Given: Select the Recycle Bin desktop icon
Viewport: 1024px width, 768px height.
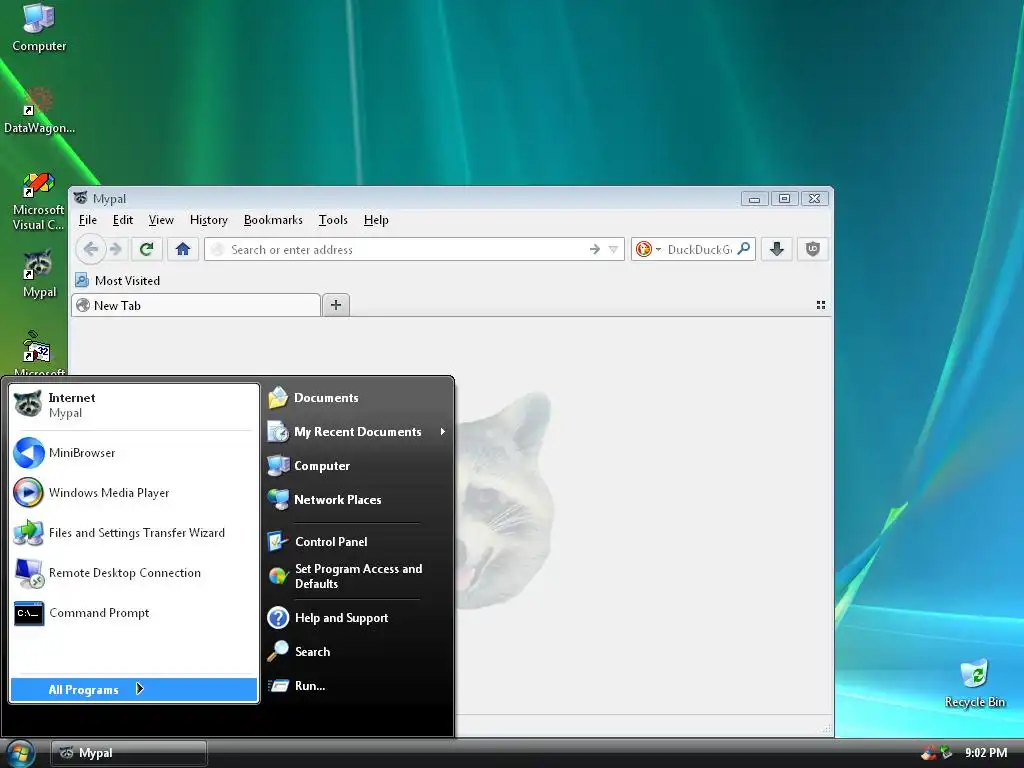Looking at the screenshot, I should point(975,684).
